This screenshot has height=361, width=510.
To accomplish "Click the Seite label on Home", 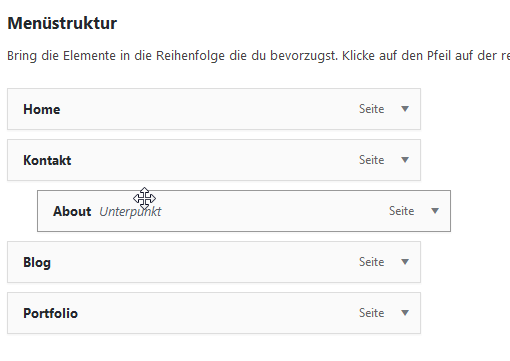I will [x=372, y=109].
